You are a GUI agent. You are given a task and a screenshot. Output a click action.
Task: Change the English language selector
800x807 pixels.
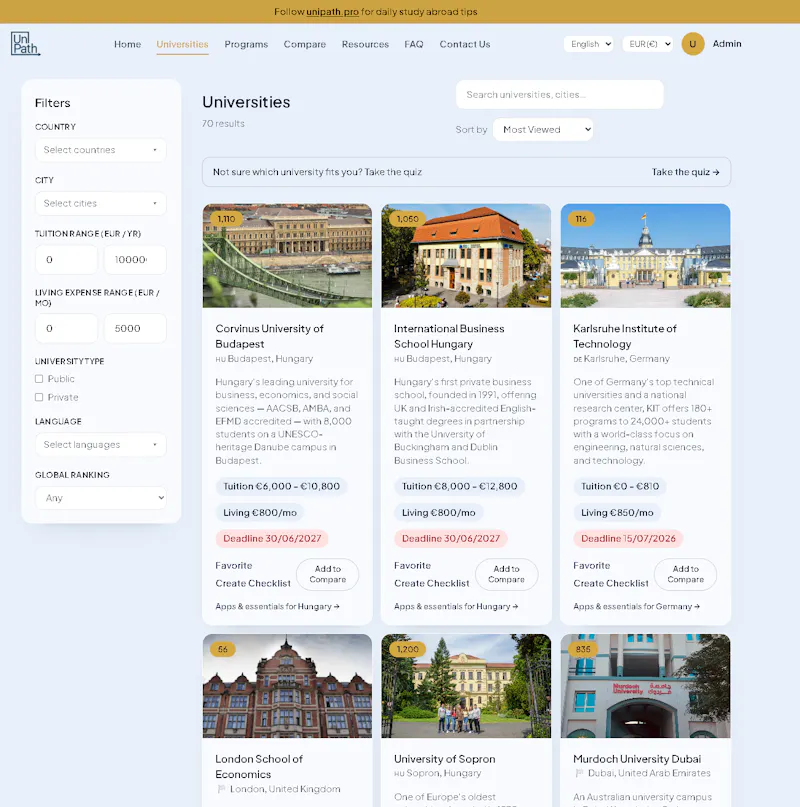[x=588, y=44]
